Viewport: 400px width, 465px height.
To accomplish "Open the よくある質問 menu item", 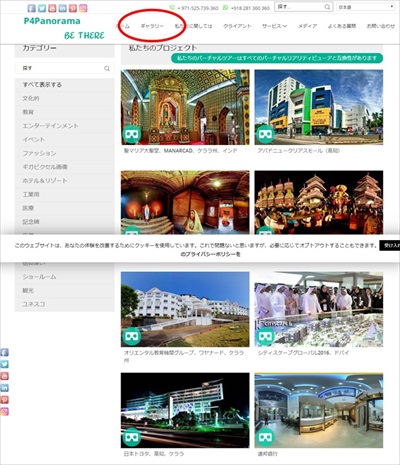I will click(342, 26).
